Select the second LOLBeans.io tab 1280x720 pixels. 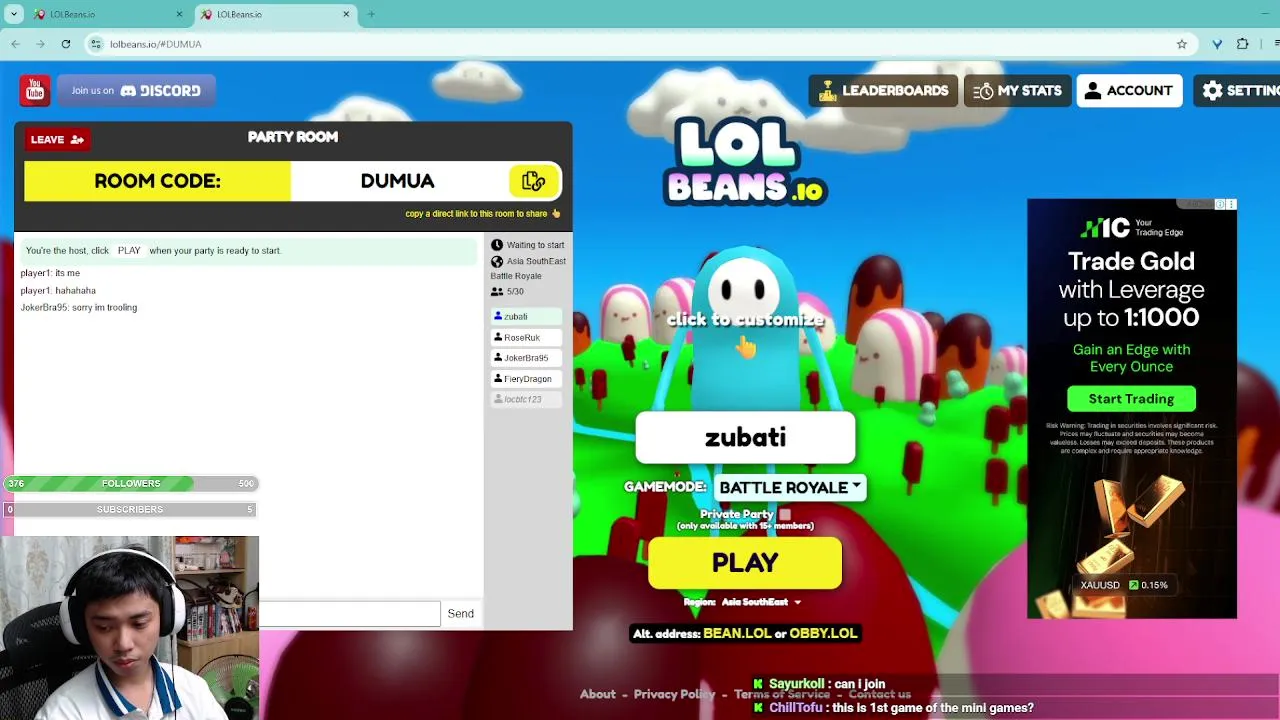click(273, 14)
